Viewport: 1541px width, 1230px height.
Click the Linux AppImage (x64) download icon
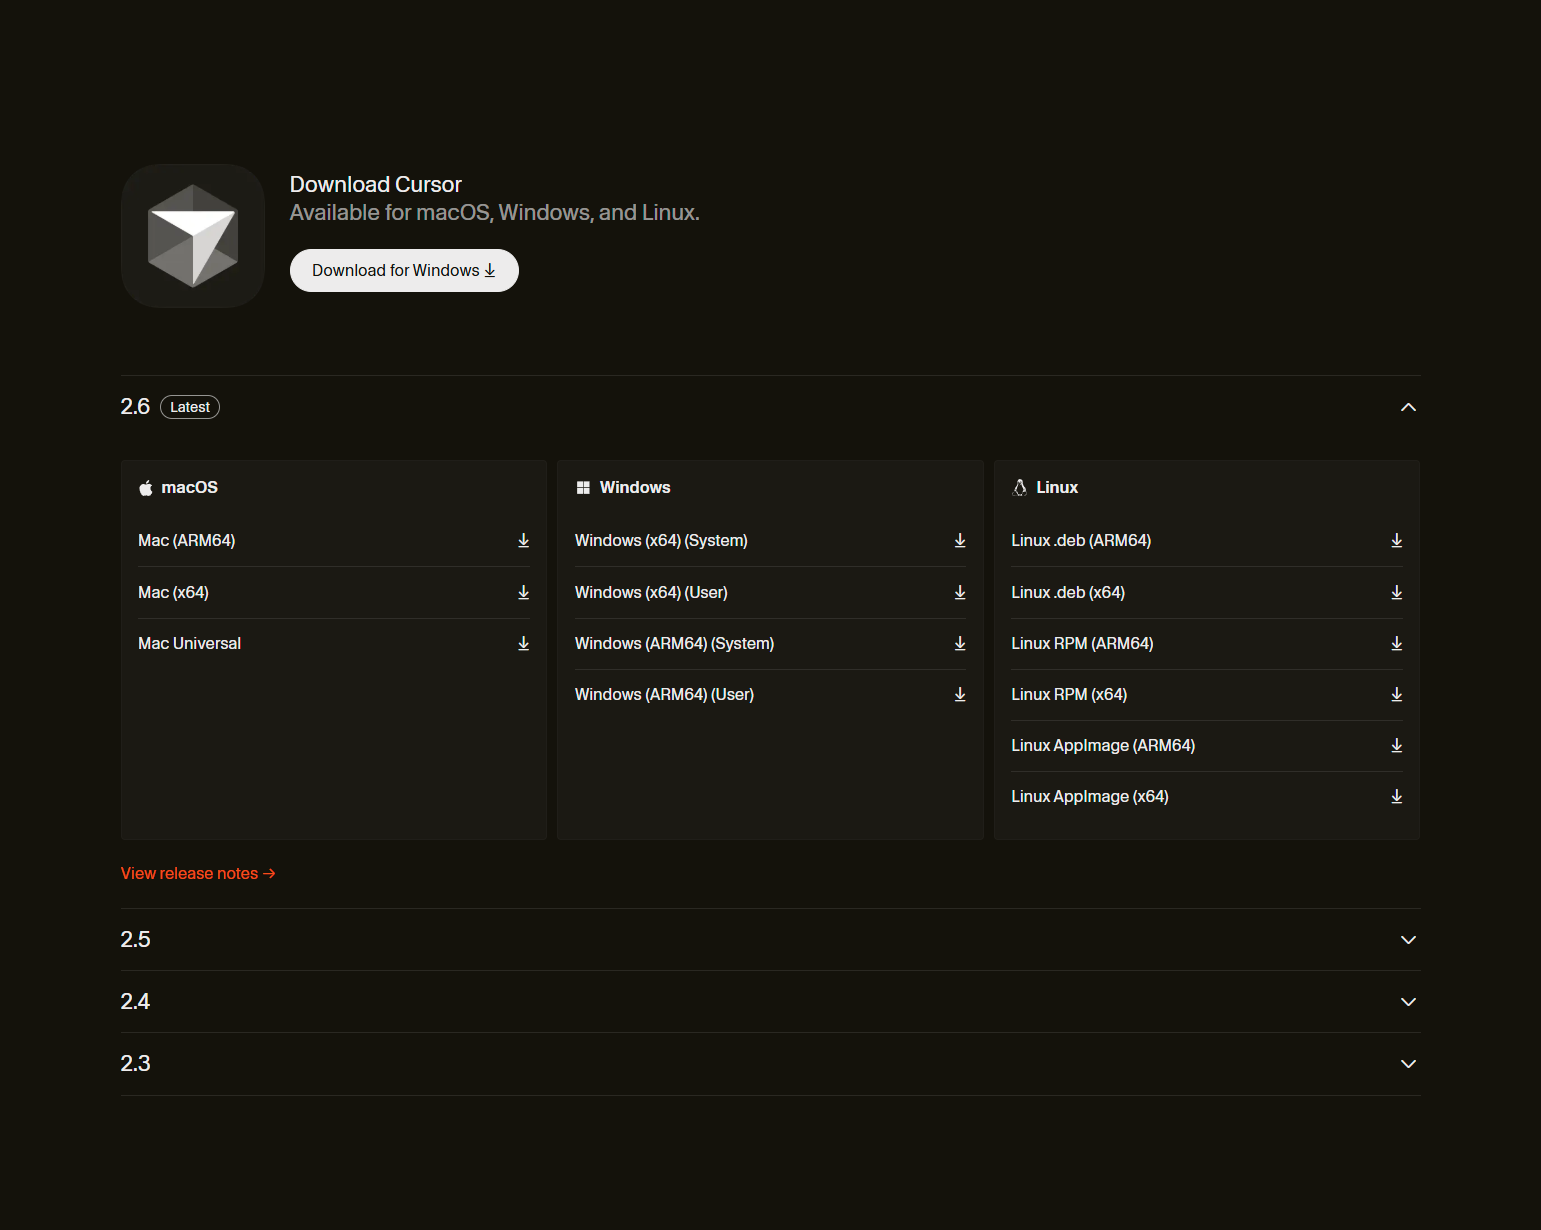[x=1396, y=796]
